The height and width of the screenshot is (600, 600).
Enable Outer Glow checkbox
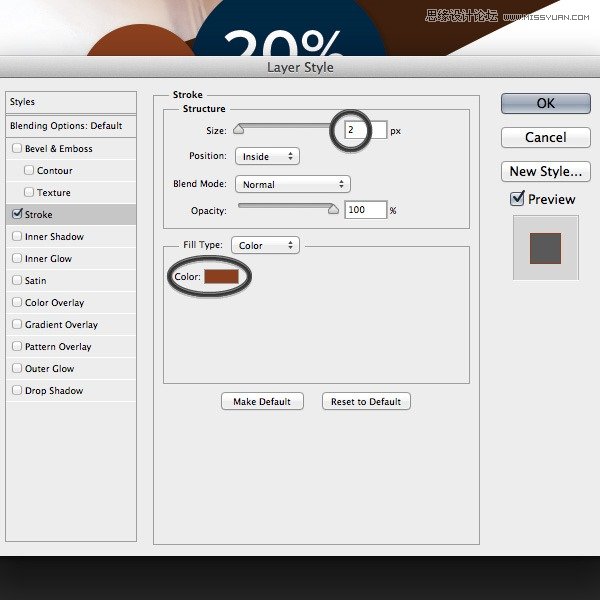click(x=17, y=368)
